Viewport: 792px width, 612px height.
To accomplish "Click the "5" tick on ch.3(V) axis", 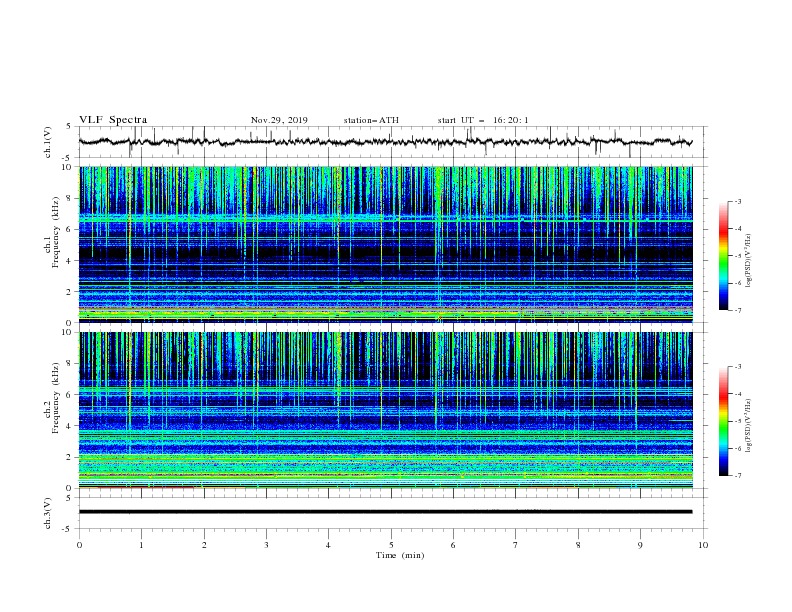I will (70, 497).
